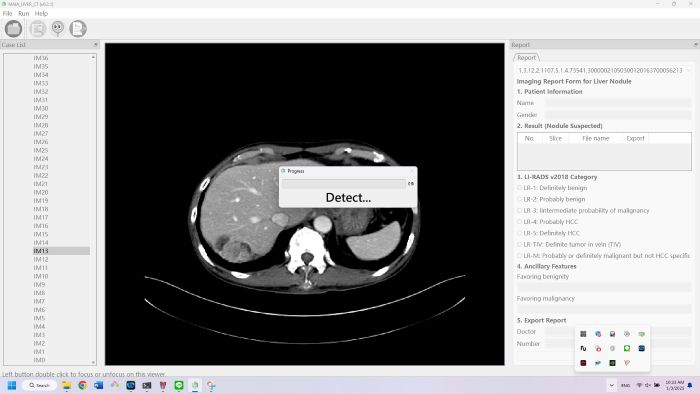This screenshot has width=700, height=394.
Task: Click the magnifier detect toolbar icon
Action: [x=58, y=29]
